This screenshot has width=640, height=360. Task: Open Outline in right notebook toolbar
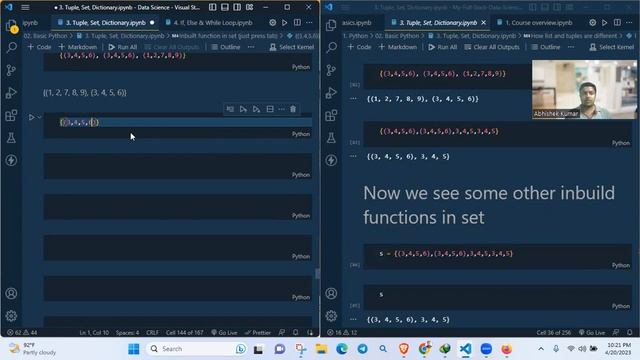coord(545,47)
